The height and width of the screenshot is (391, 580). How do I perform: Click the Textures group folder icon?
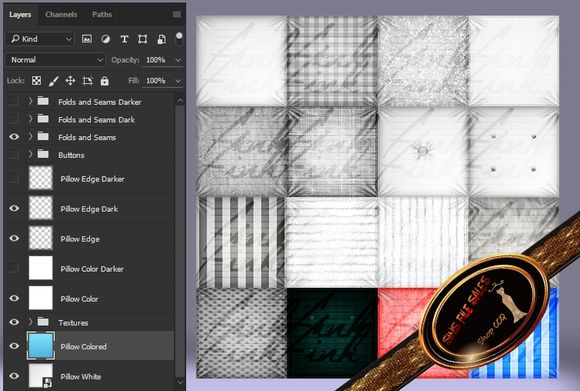click(43, 322)
